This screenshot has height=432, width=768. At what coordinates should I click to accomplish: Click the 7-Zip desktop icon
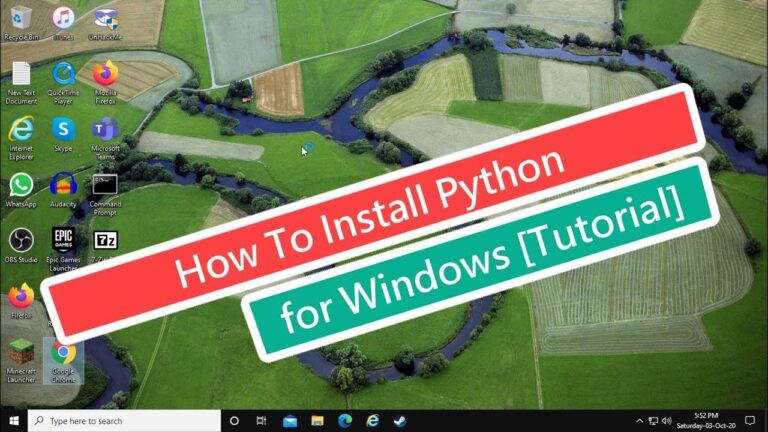[105, 246]
